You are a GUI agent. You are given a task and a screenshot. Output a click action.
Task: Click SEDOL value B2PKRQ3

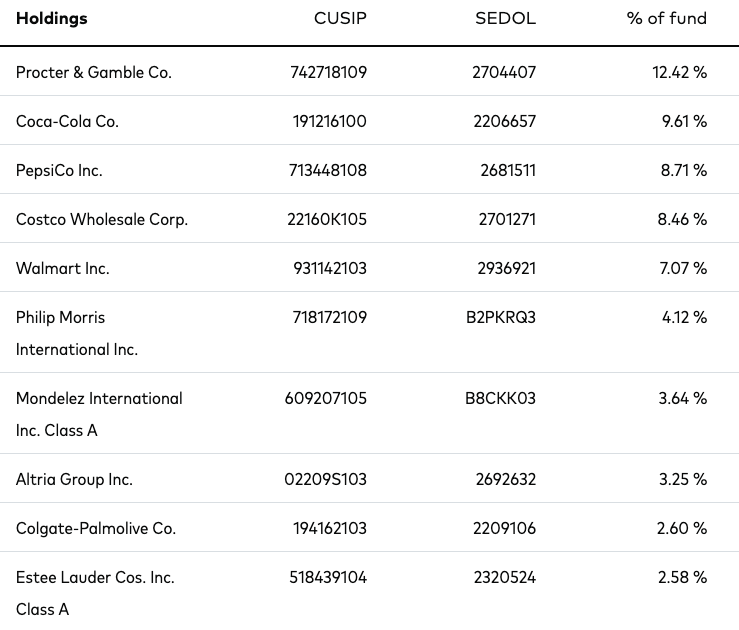[x=501, y=317]
